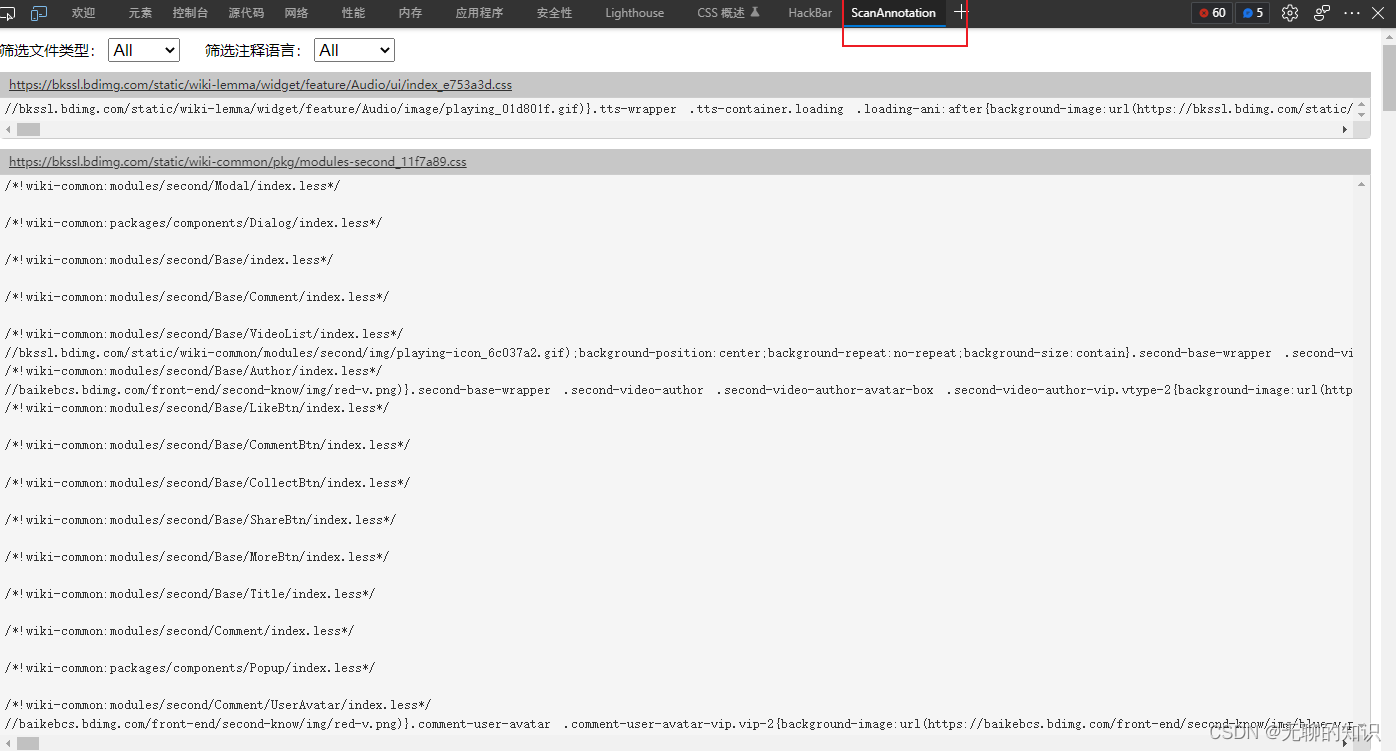Toggle device emulation mode

(39, 13)
